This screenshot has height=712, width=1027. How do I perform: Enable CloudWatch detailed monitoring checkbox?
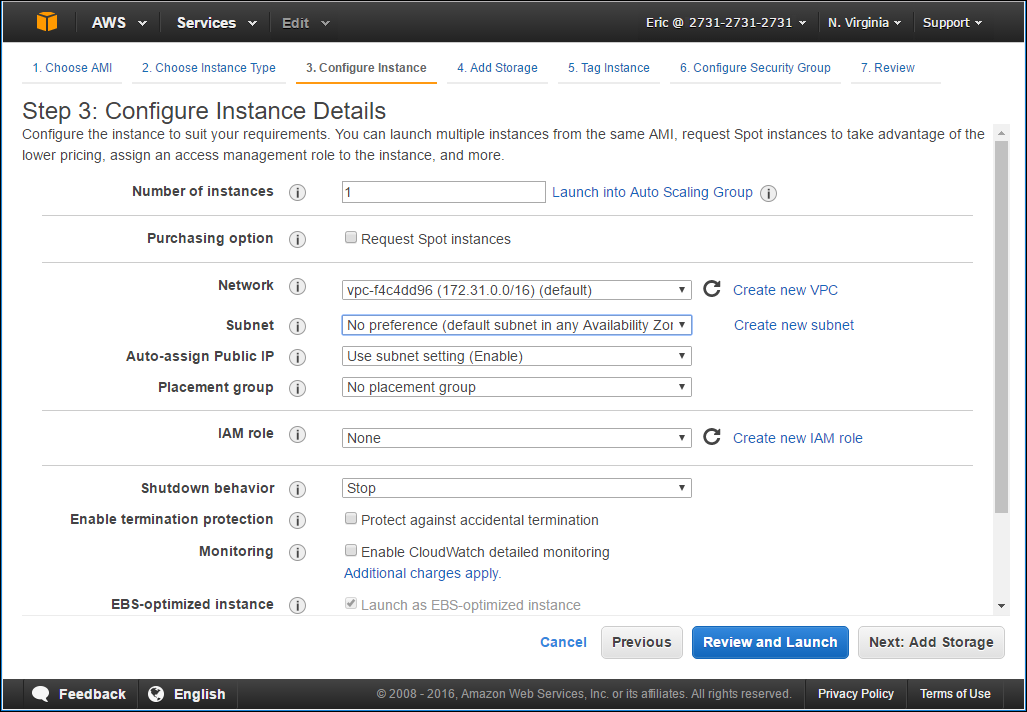[x=351, y=550]
